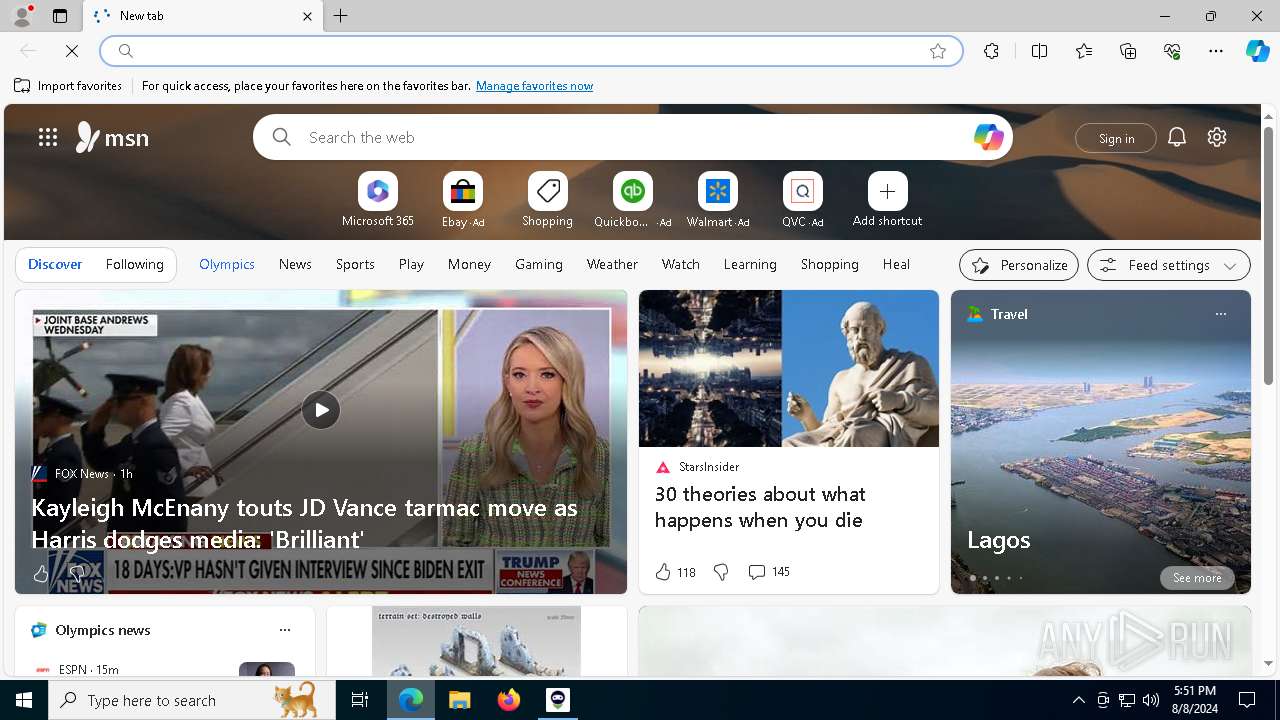Open the QVC ad shortcut
The width and height of the screenshot is (1280, 720).
pos(802,200)
